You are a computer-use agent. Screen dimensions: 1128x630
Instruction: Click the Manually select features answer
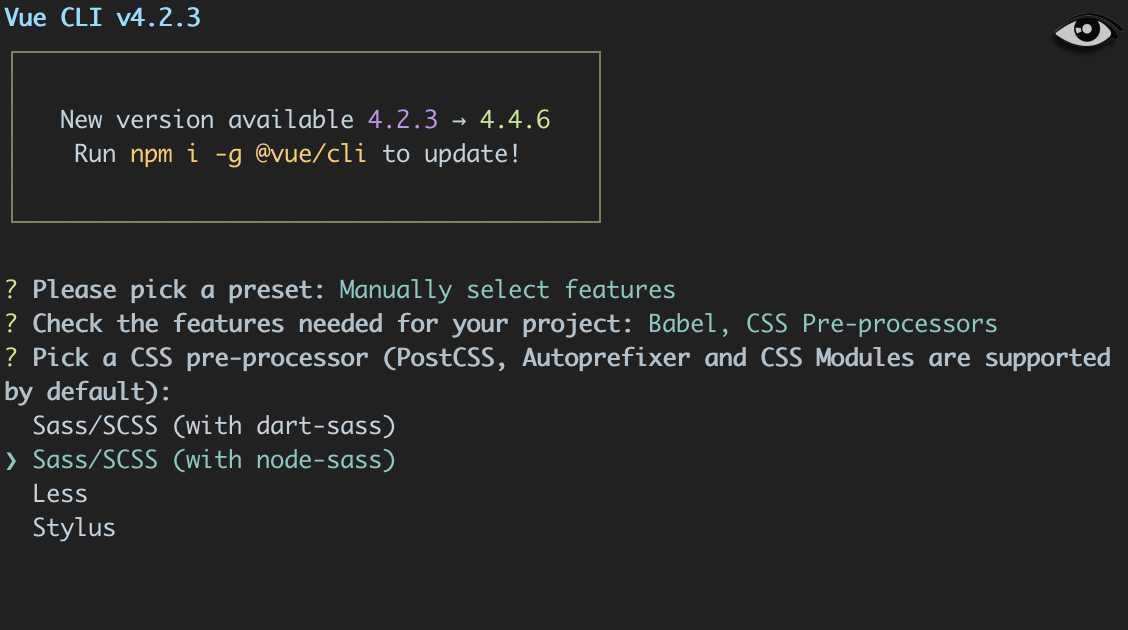(507, 290)
